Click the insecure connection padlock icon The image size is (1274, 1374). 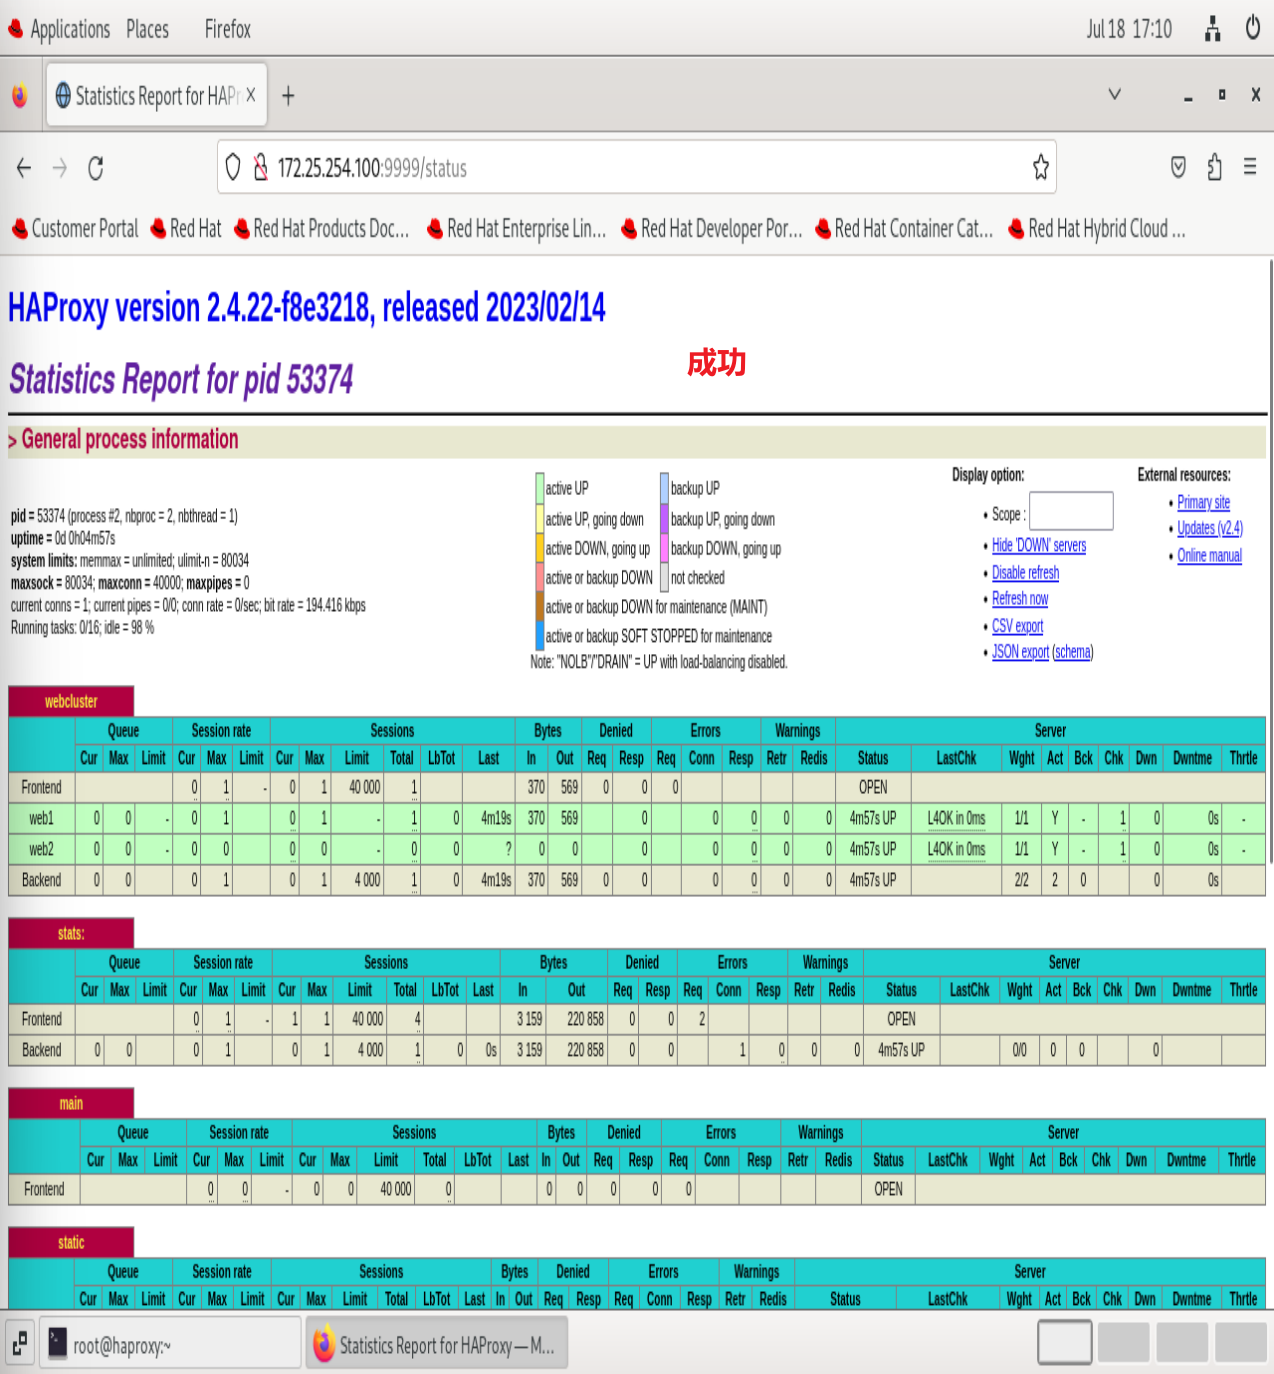261,167
